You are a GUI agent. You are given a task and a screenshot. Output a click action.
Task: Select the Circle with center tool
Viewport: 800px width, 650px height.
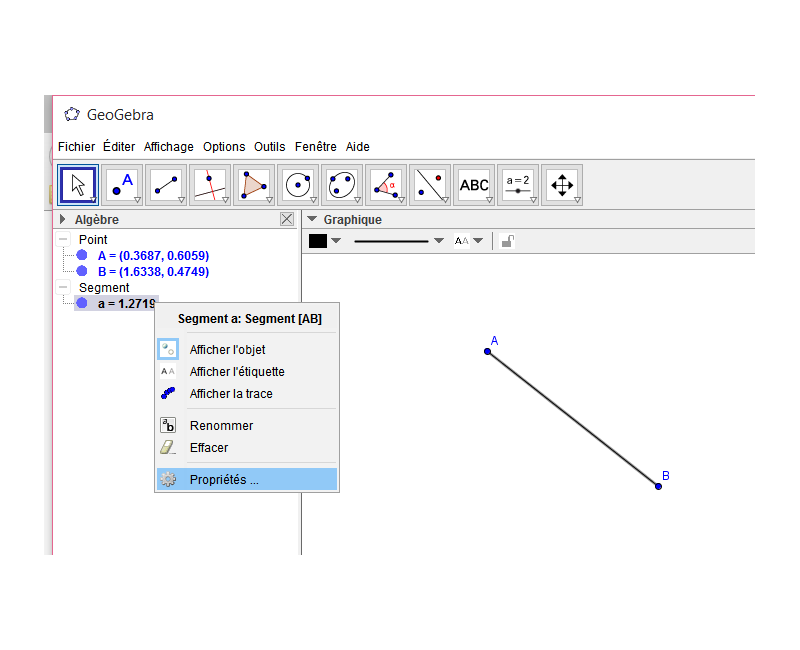click(298, 185)
